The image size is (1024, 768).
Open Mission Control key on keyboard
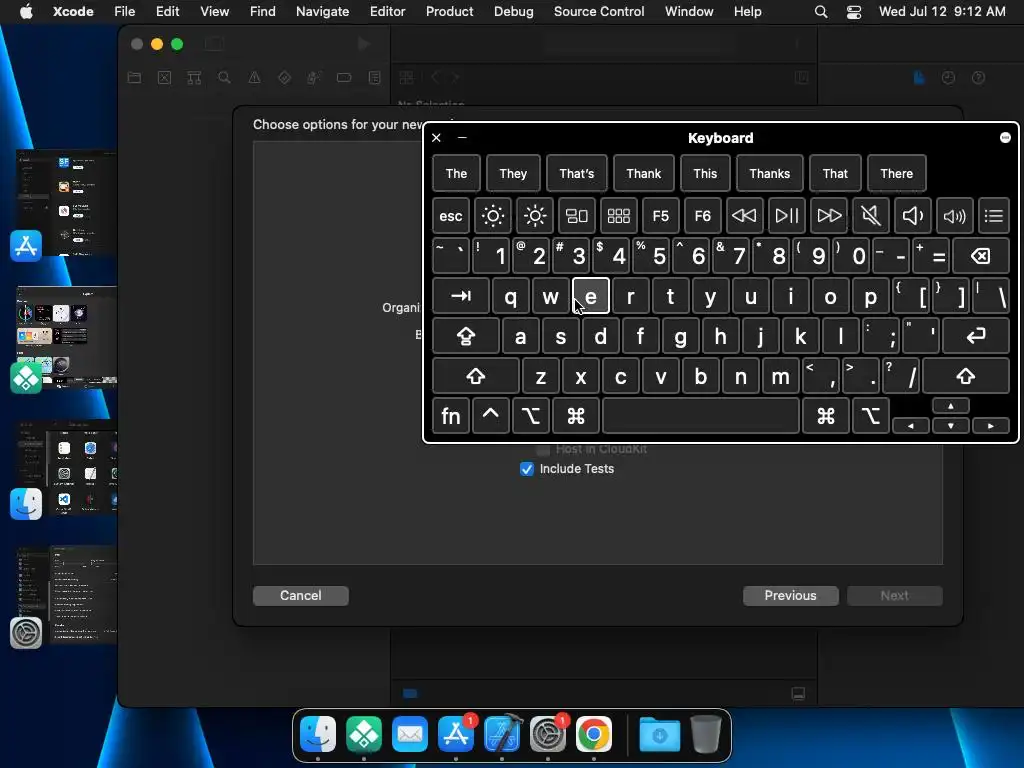tap(577, 216)
